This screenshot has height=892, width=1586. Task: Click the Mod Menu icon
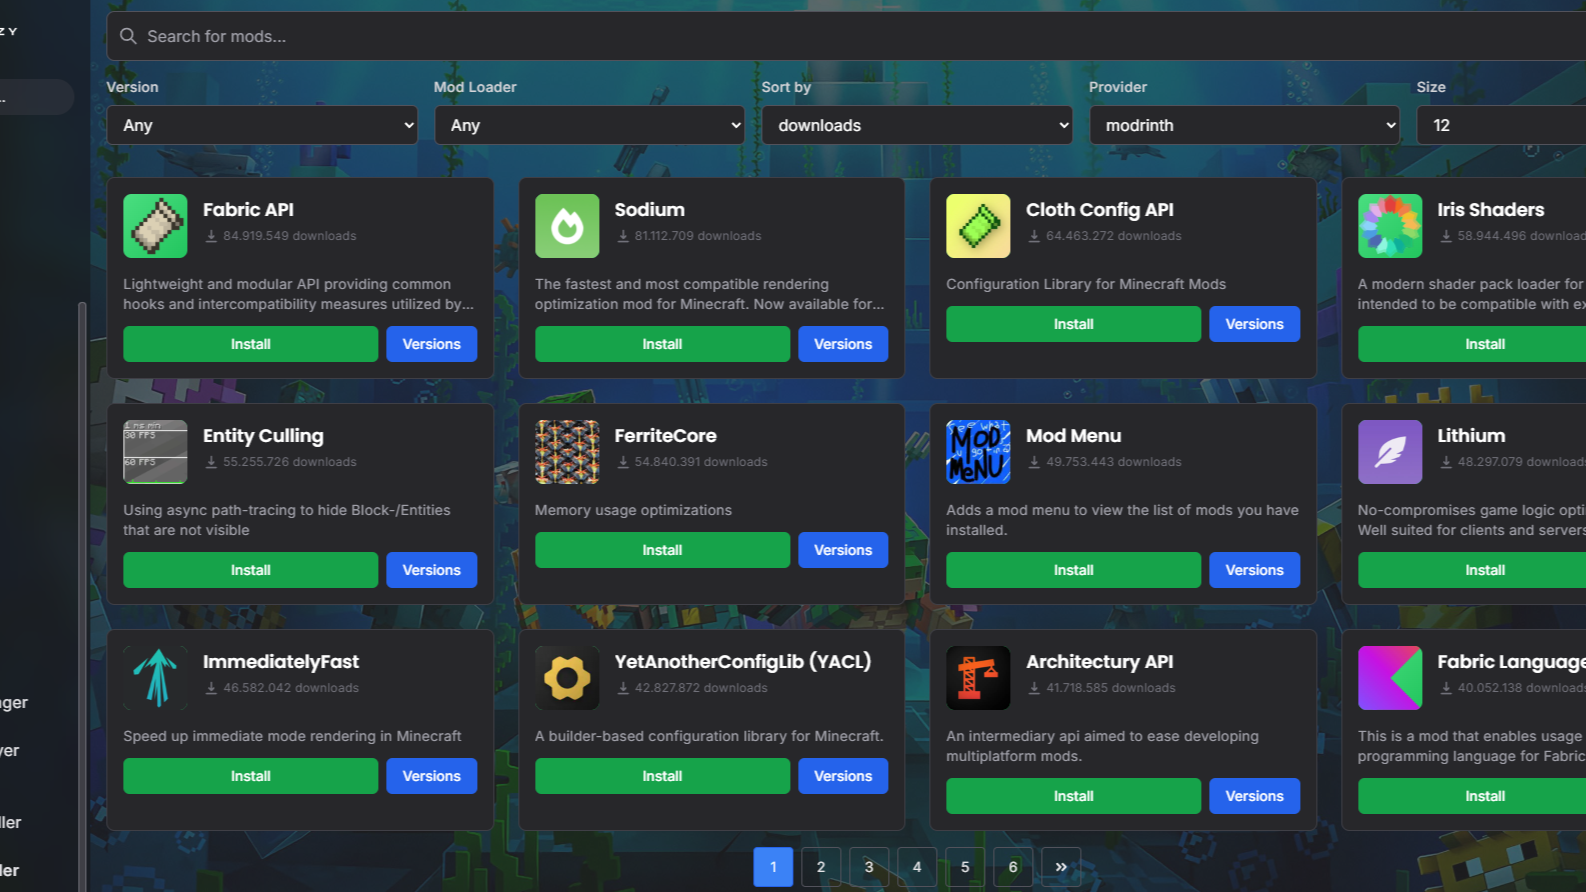[x=978, y=452]
